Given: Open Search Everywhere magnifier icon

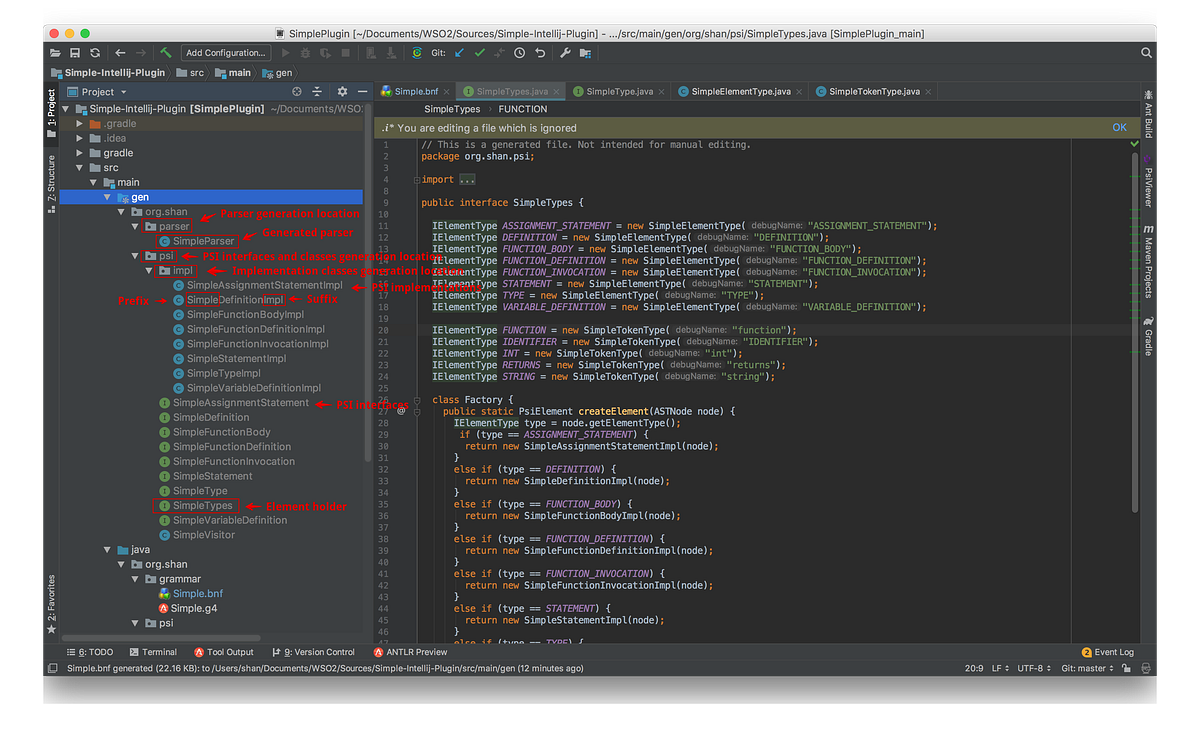Looking at the screenshot, I should click(x=1146, y=53).
